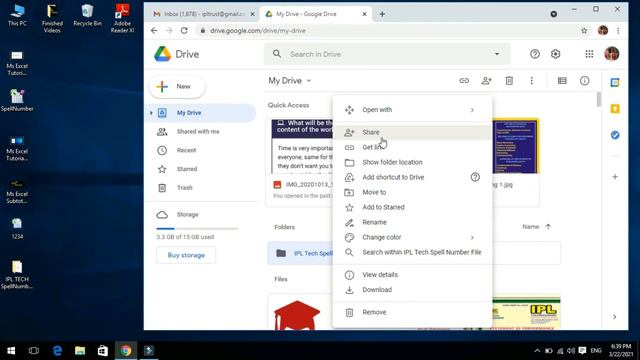Viewport: 640px width, 360px height.
Task: Open the Windows Start menu
Action: pyautogui.click(x=11, y=351)
